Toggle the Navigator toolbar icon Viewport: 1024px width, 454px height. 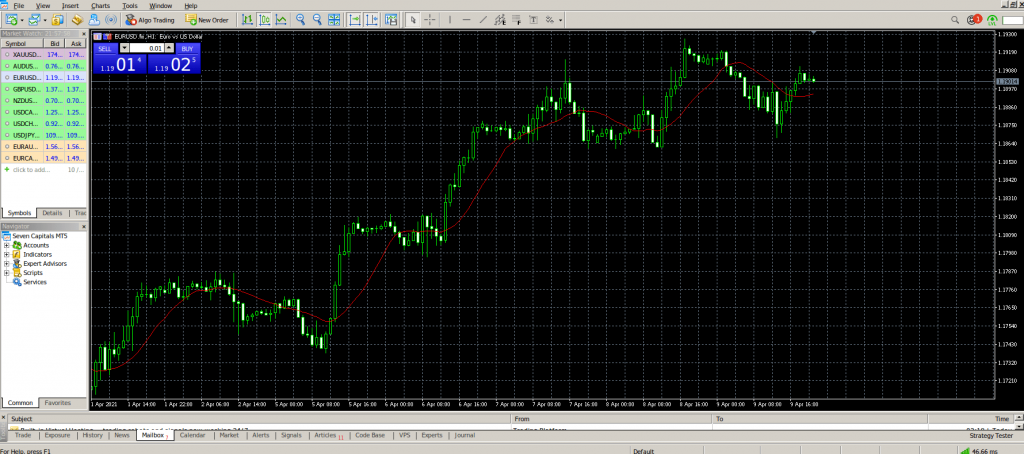pyautogui.click(x=94, y=20)
